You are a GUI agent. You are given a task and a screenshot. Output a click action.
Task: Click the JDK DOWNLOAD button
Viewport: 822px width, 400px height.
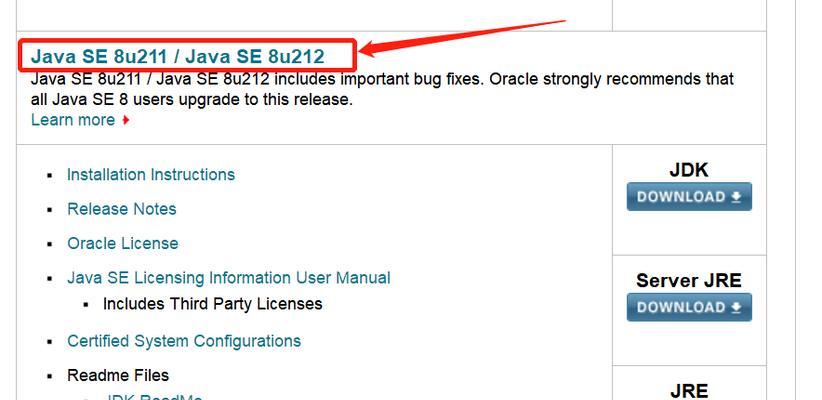pos(689,197)
